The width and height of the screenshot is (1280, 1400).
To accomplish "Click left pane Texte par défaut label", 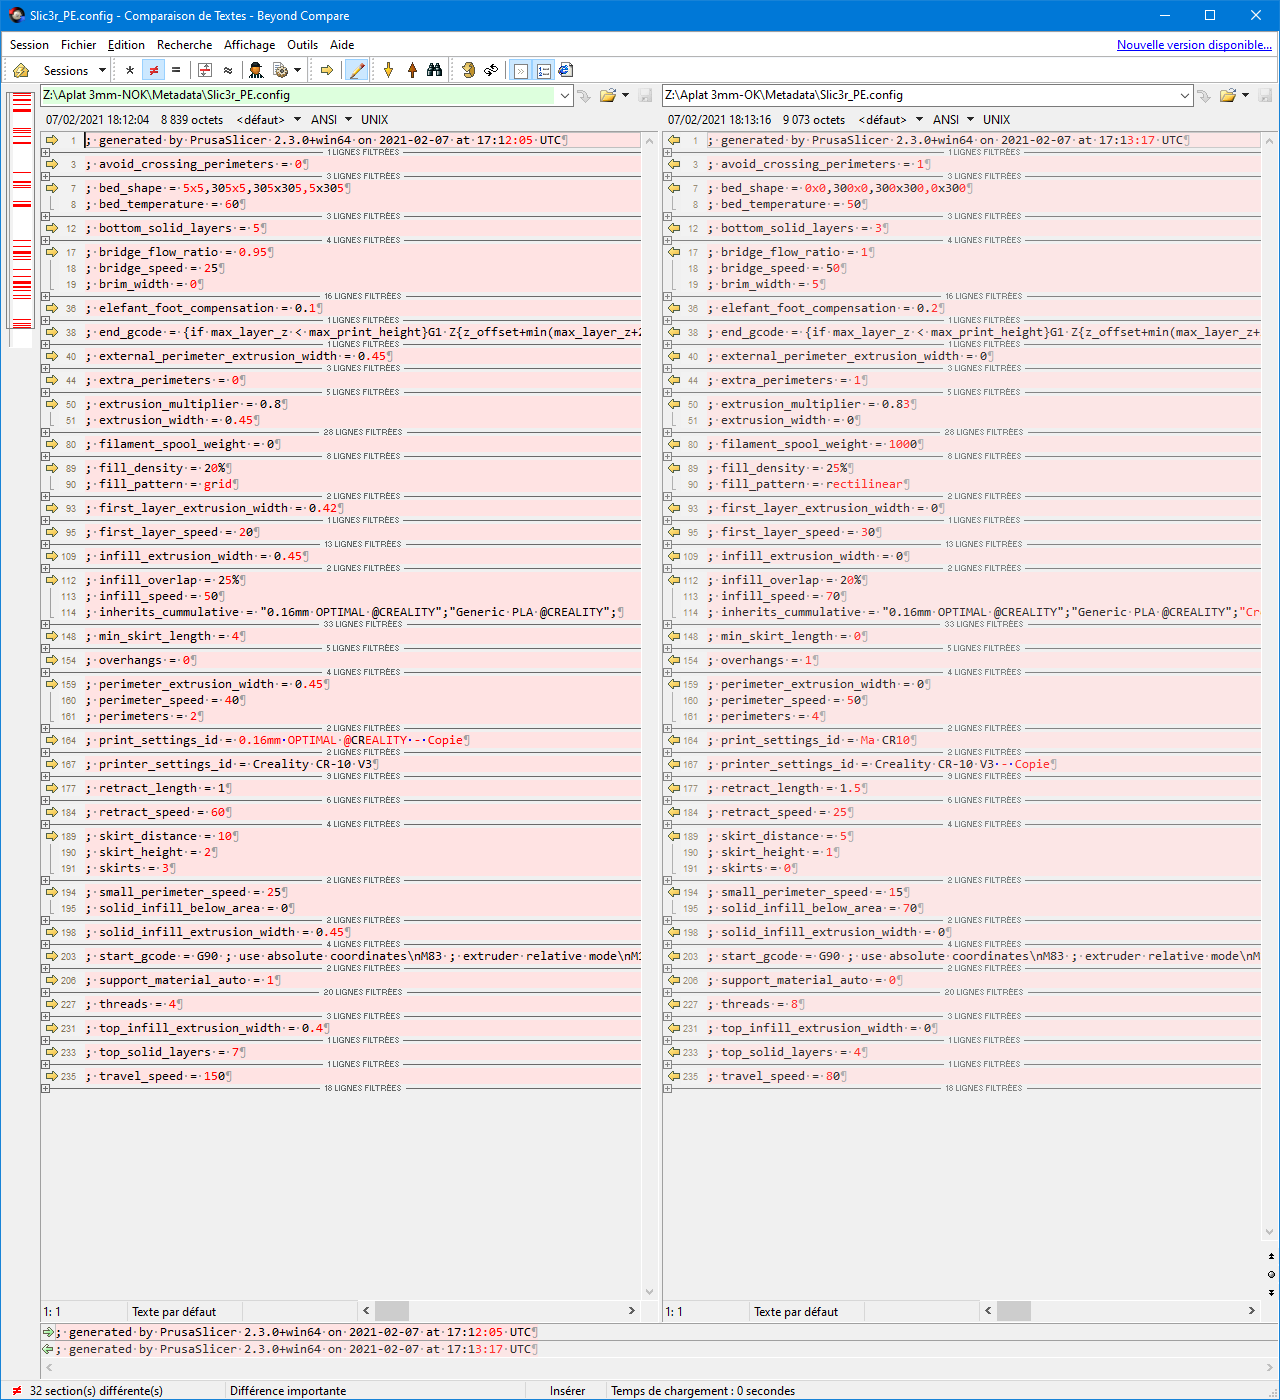I will coord(174,1312).
